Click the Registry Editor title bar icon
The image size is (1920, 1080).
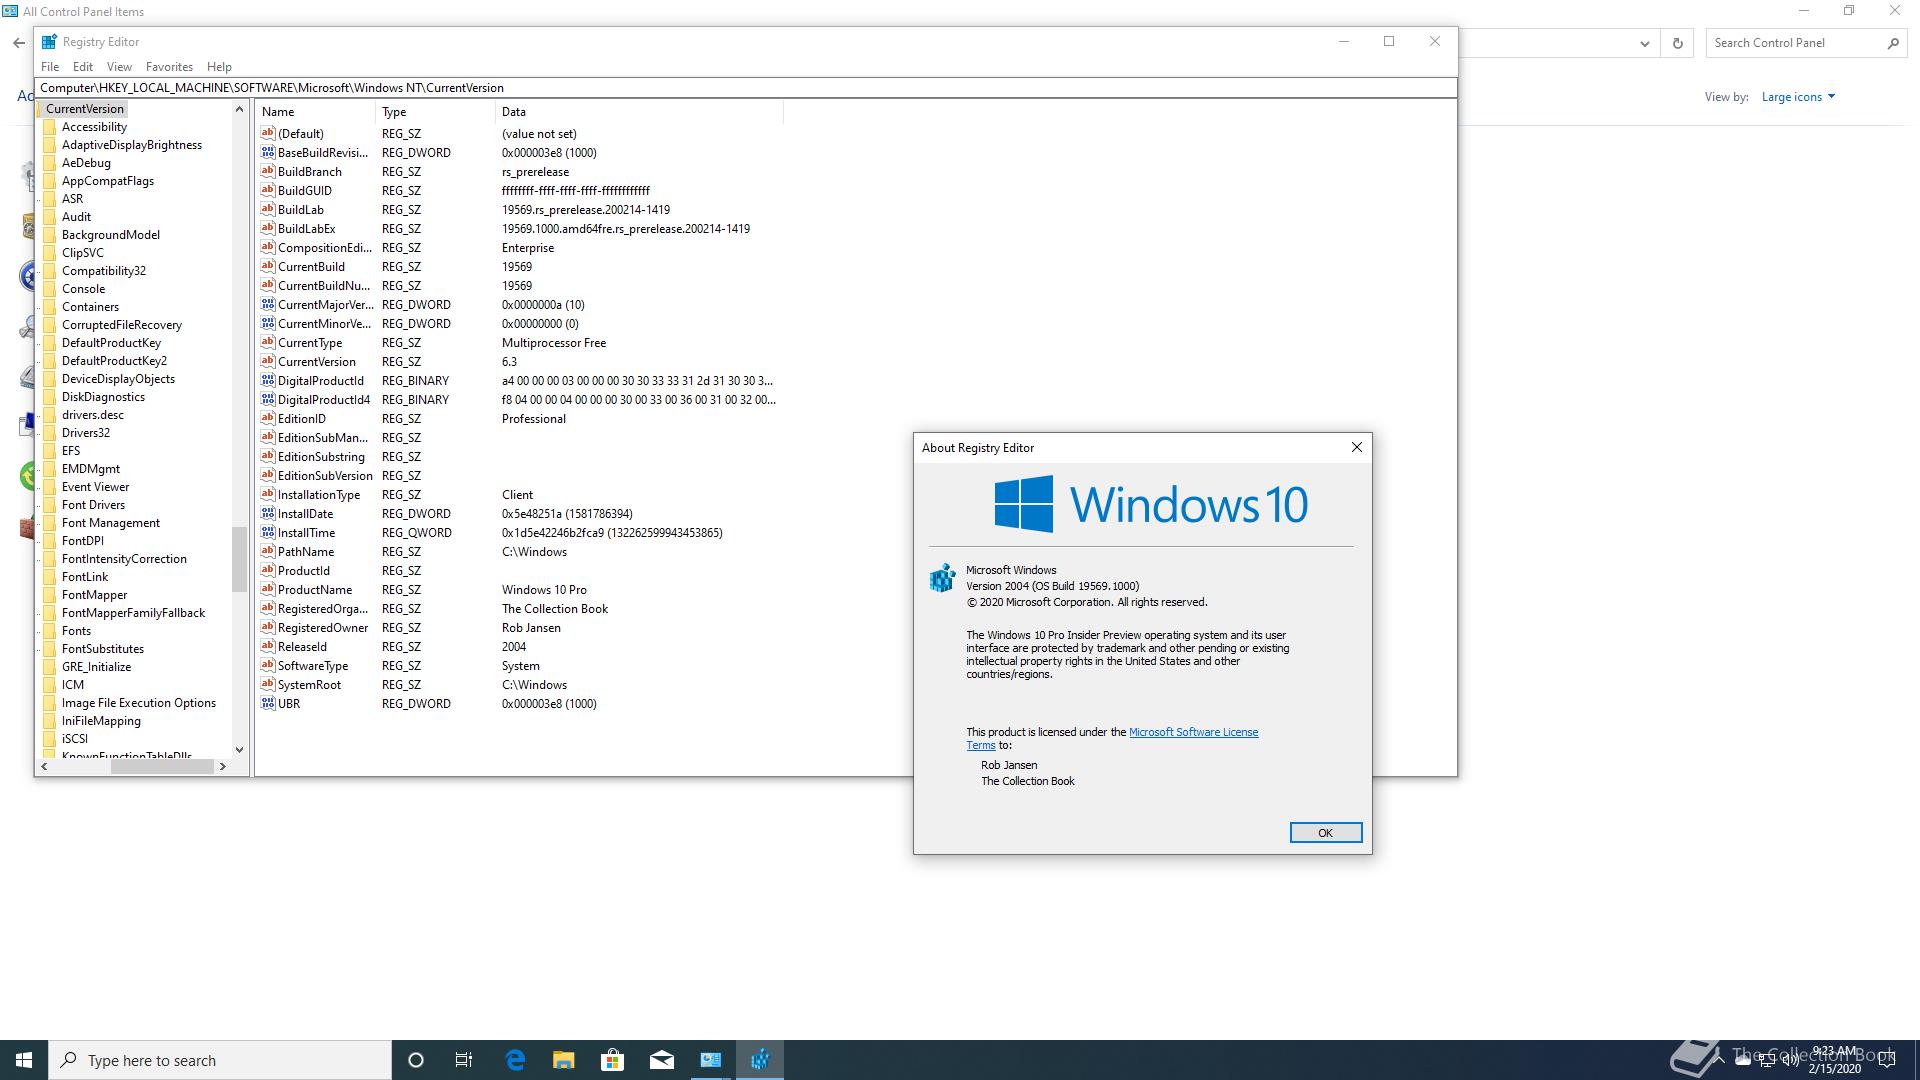(49, 41)
